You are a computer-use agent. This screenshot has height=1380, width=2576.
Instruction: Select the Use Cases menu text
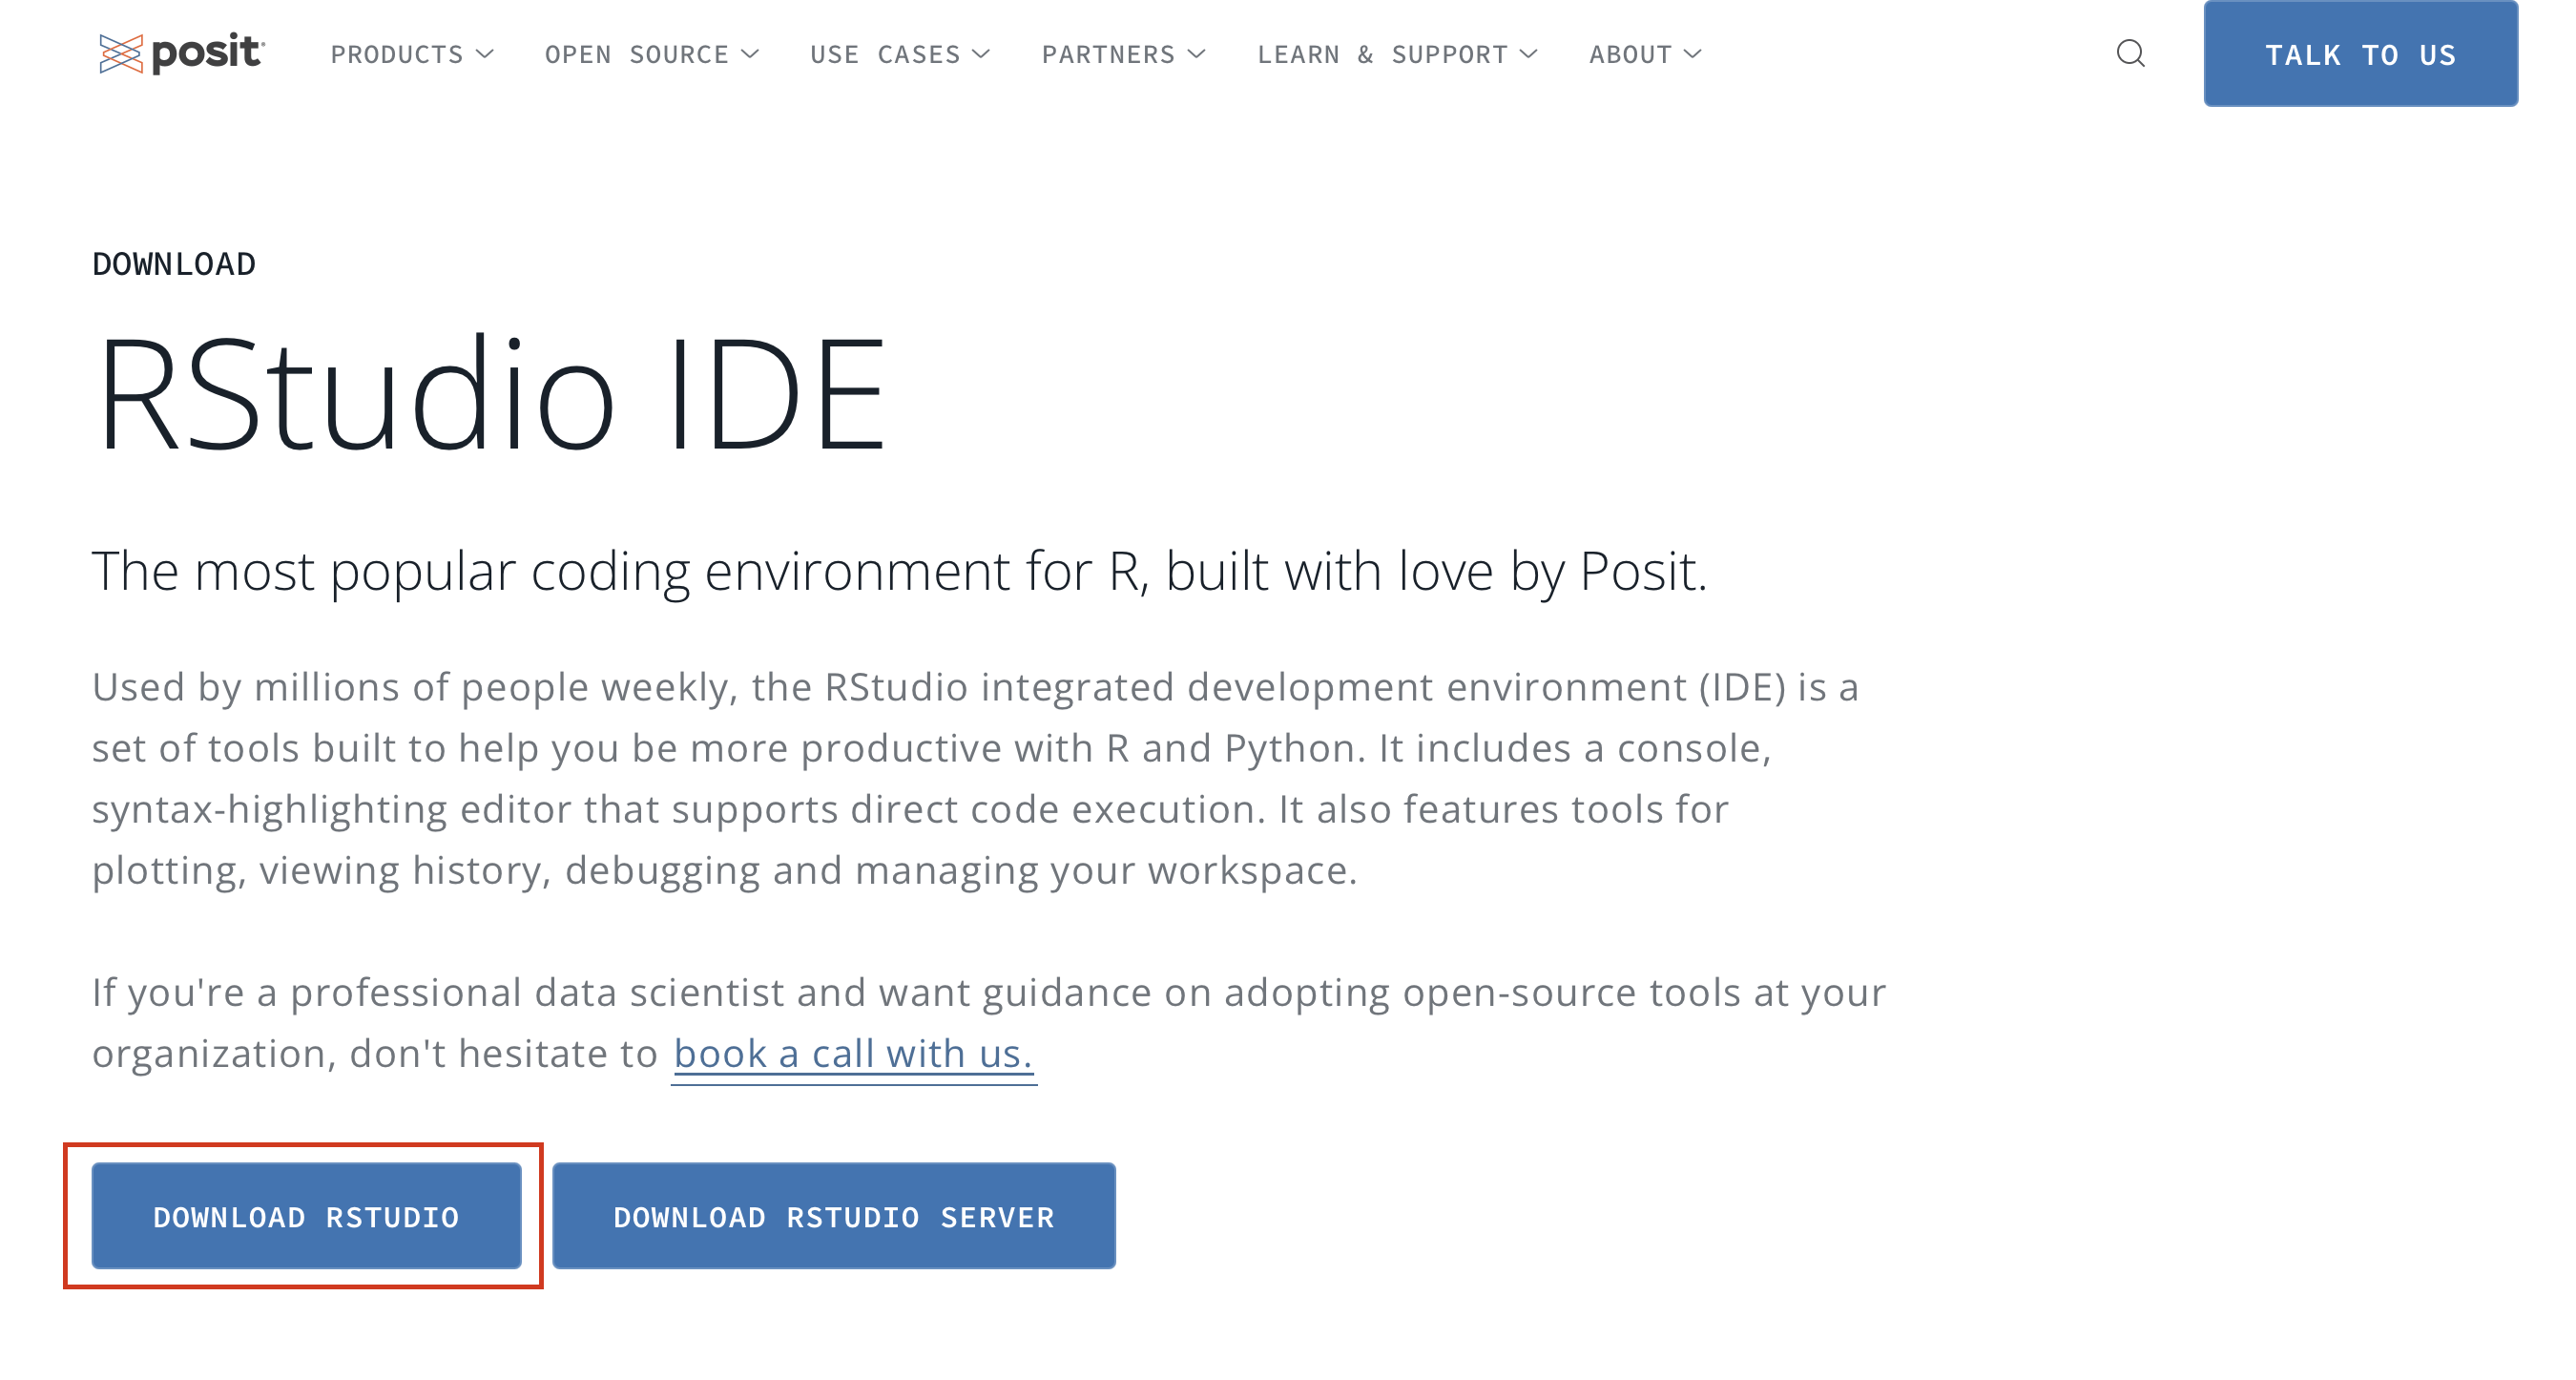(885, 54)
